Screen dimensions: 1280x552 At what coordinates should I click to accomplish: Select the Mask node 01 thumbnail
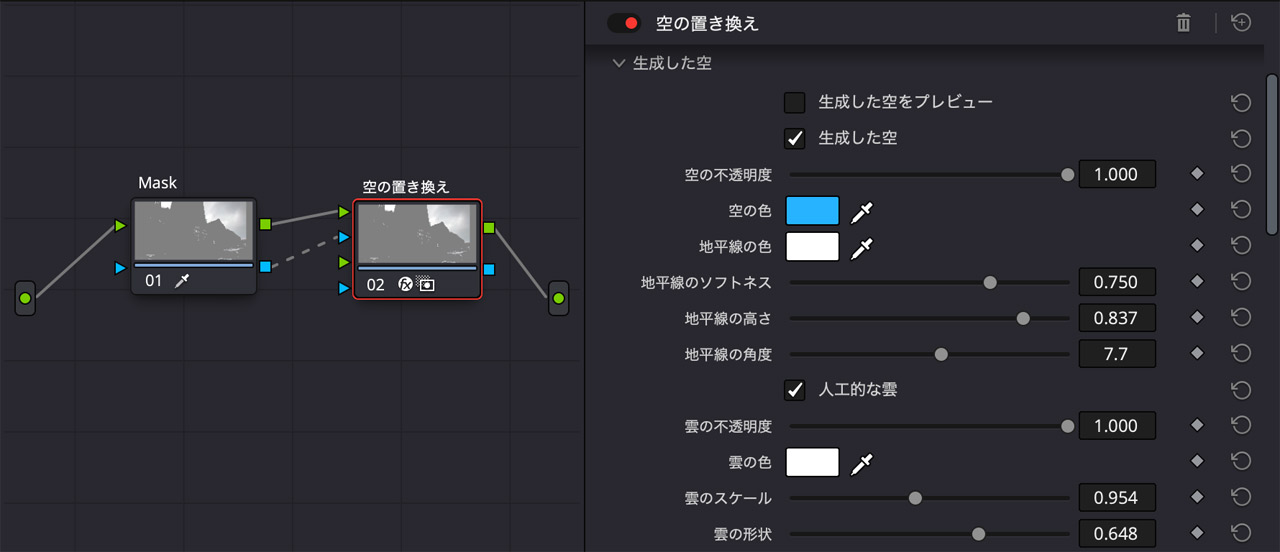(194, 232)
